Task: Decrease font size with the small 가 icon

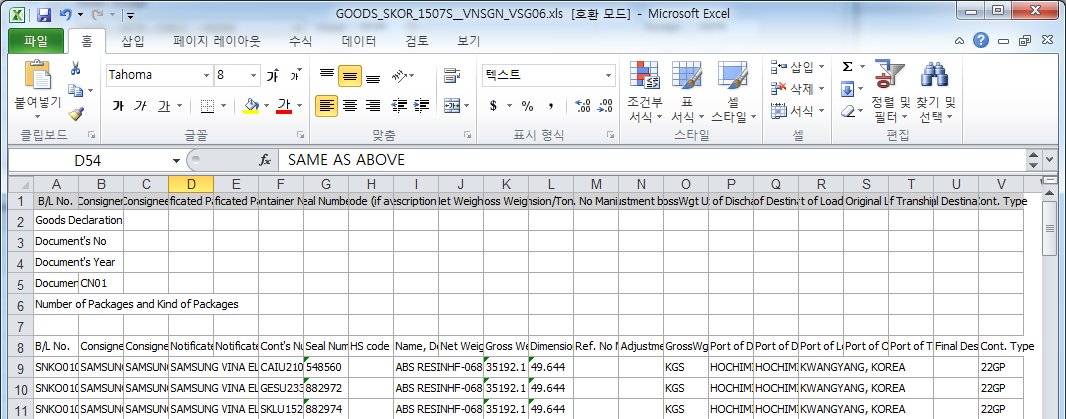Action: tap(294, 76)
